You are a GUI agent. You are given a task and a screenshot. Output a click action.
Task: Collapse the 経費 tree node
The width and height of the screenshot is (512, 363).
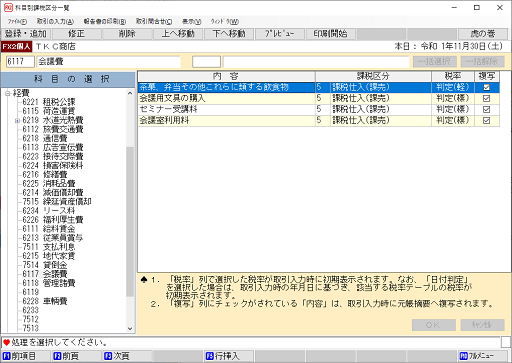point(8,93)
